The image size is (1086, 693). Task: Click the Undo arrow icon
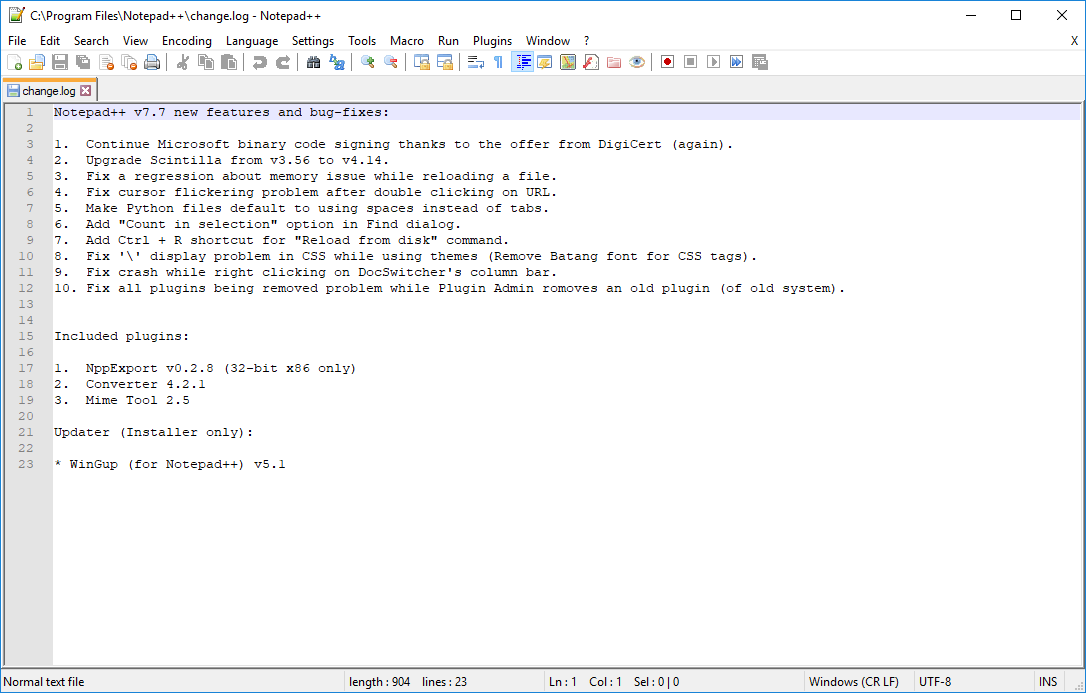coord(260,62)
